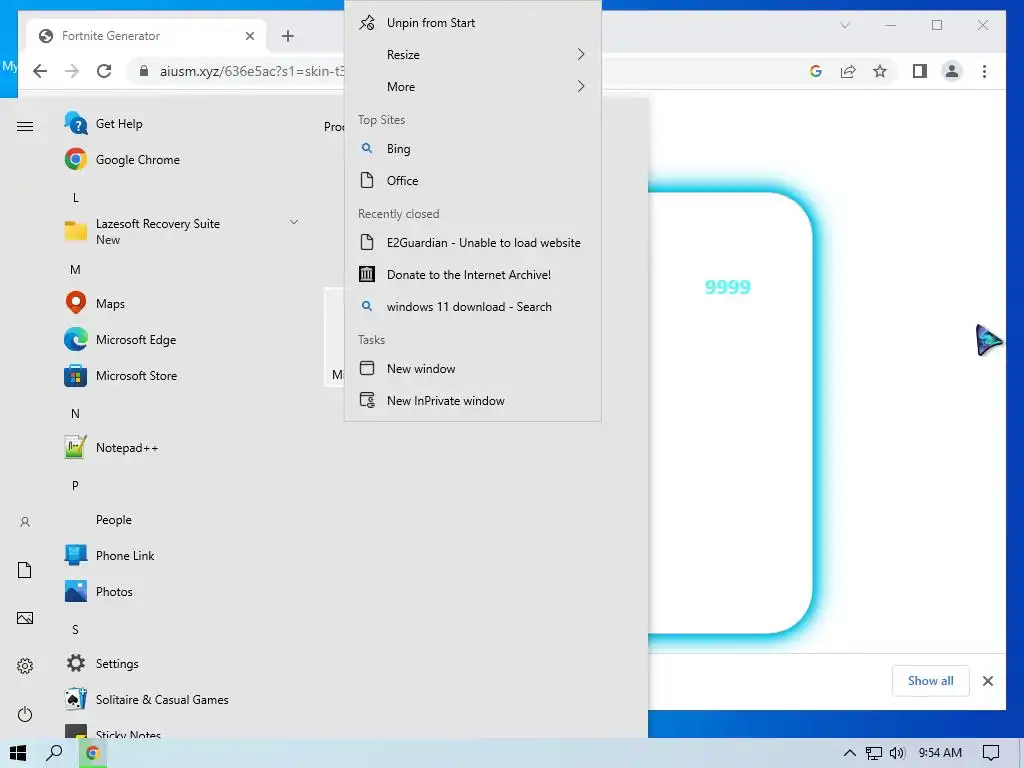1024x768 pixels.
Task: Open Chrome profile avatar menu
Action: point(952,71)
